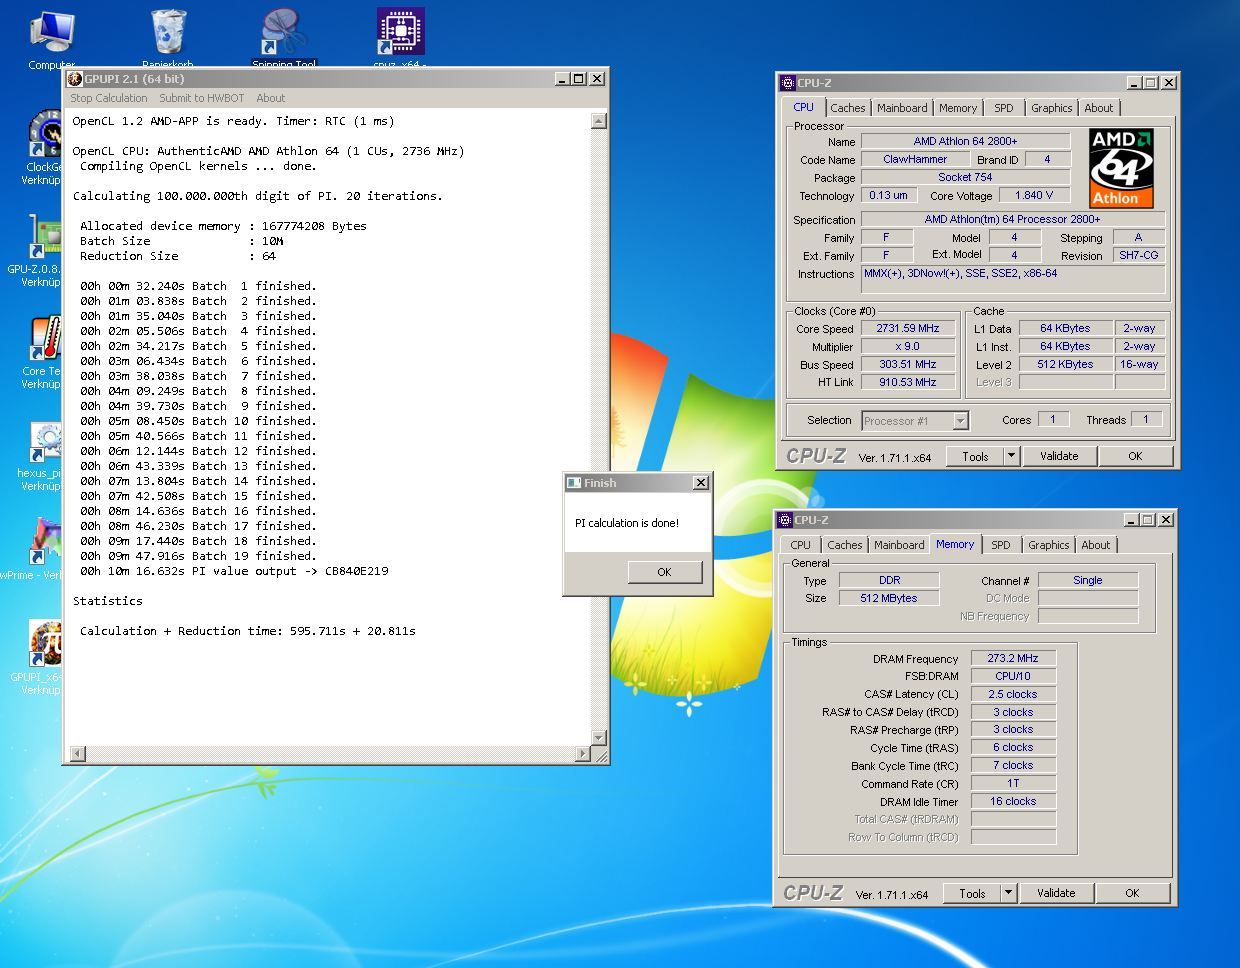The height and width of the screenshot is (968, 1240).
Task: Click the Finish dialog title icon
Action: [574, 483]
